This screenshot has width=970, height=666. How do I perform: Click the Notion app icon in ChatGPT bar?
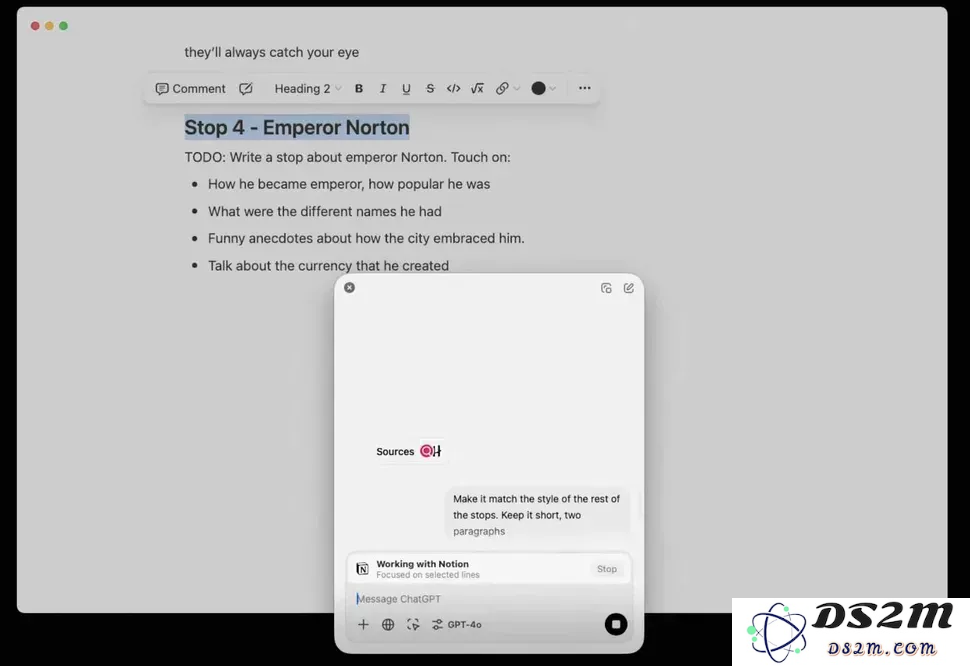(363, 568)
